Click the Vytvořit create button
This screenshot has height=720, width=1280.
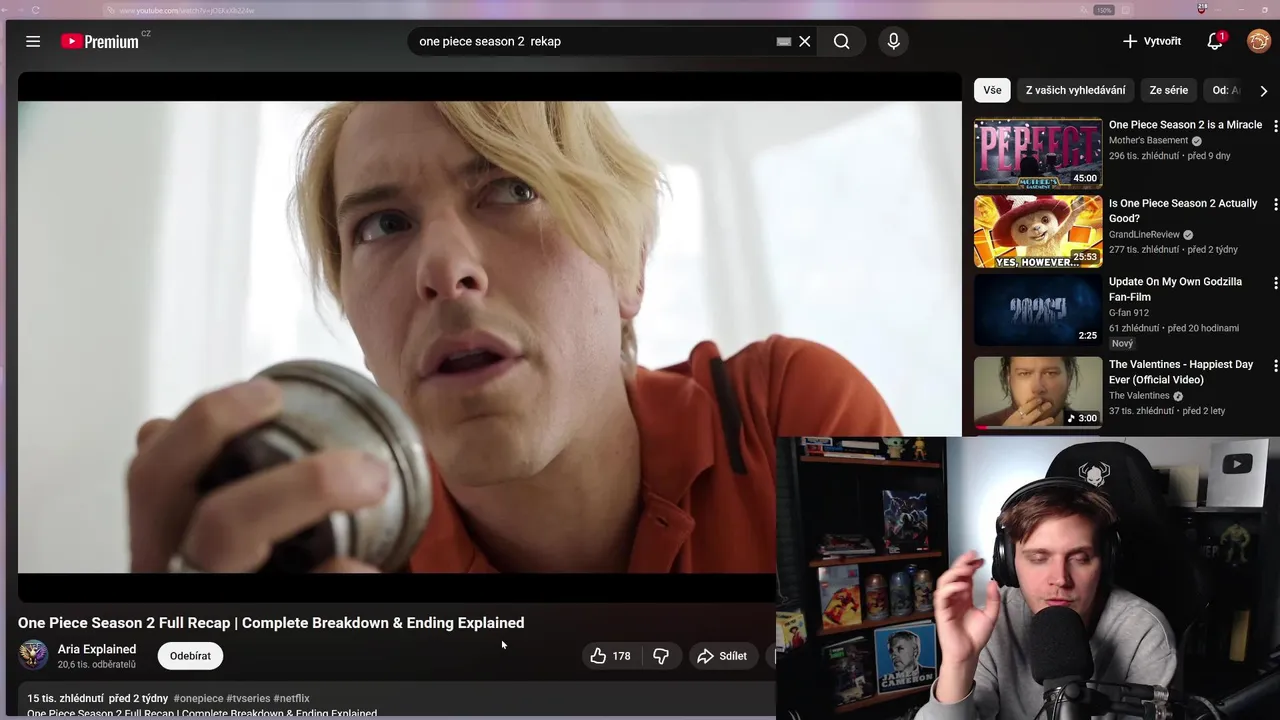coord(1152,41)
